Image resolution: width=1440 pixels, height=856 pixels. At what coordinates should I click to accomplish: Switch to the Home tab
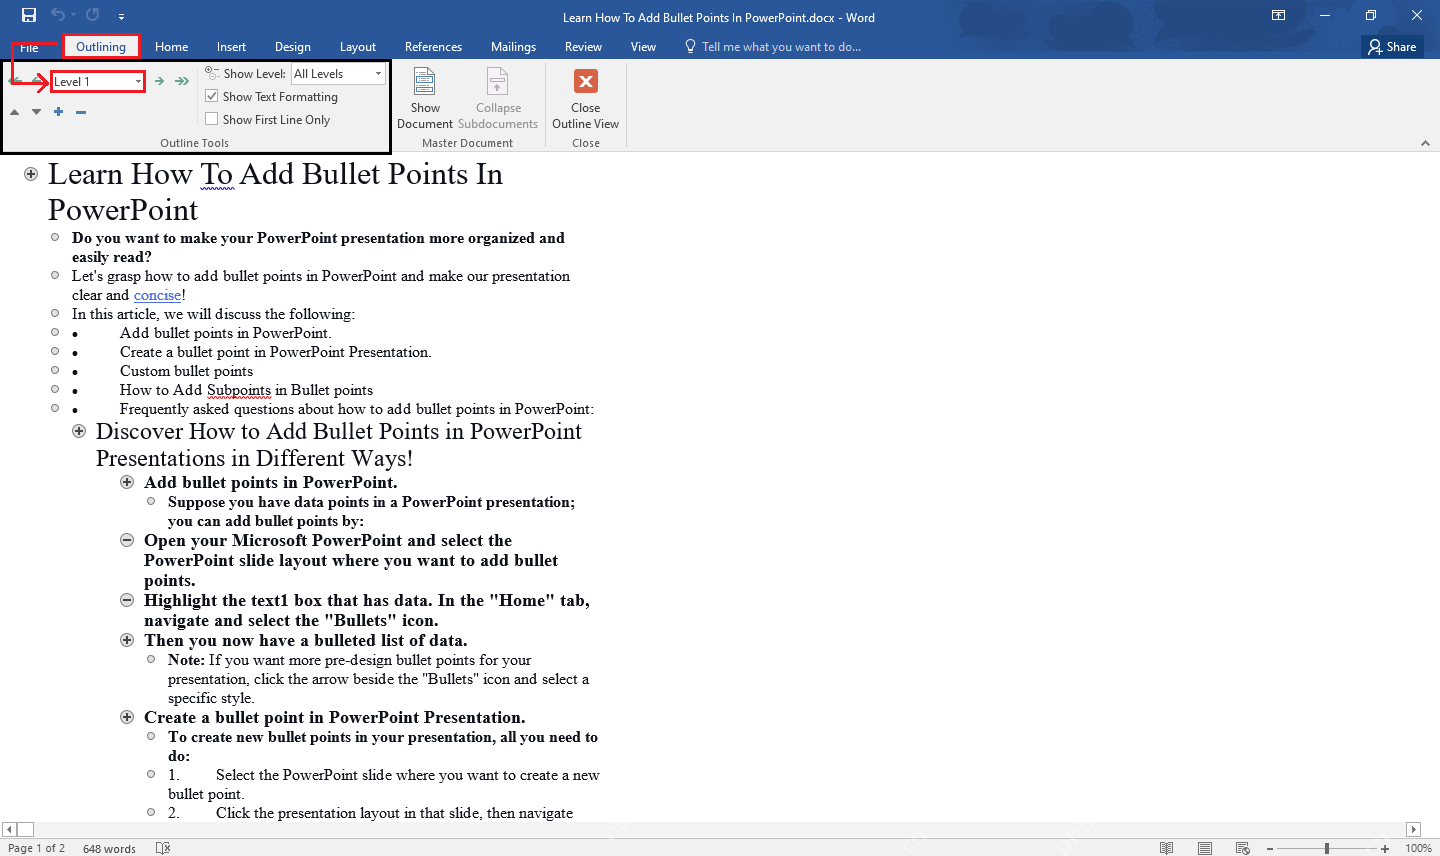[x=171, y=47]
